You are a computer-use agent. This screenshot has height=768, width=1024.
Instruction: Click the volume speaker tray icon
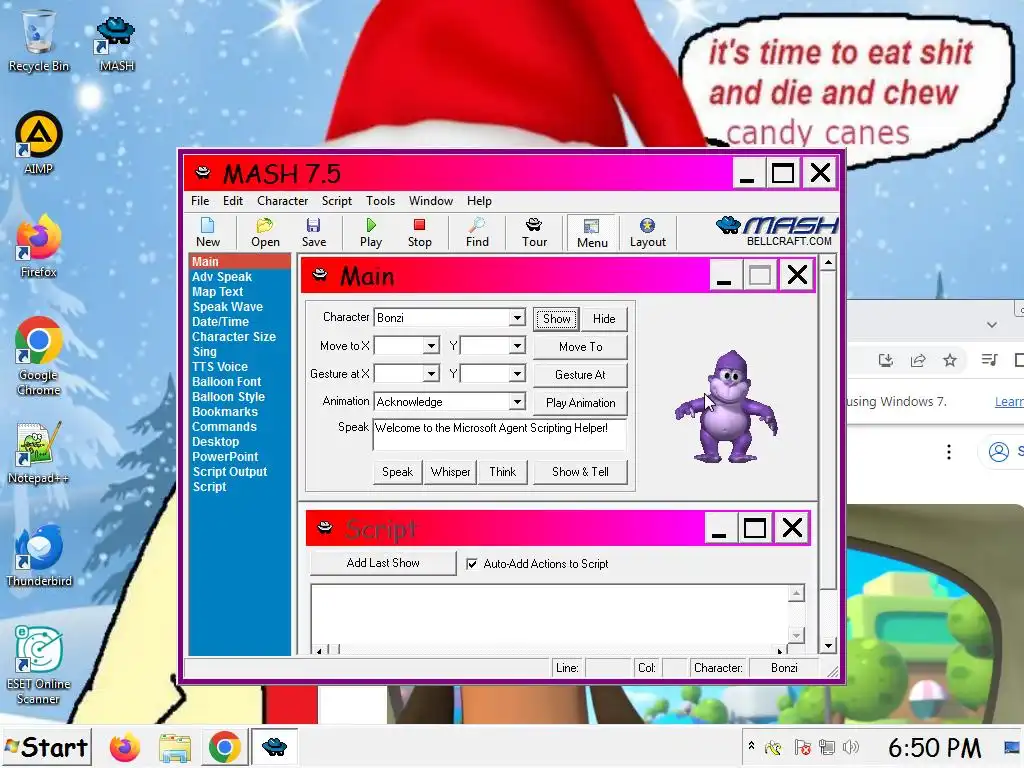pos(850,747)
